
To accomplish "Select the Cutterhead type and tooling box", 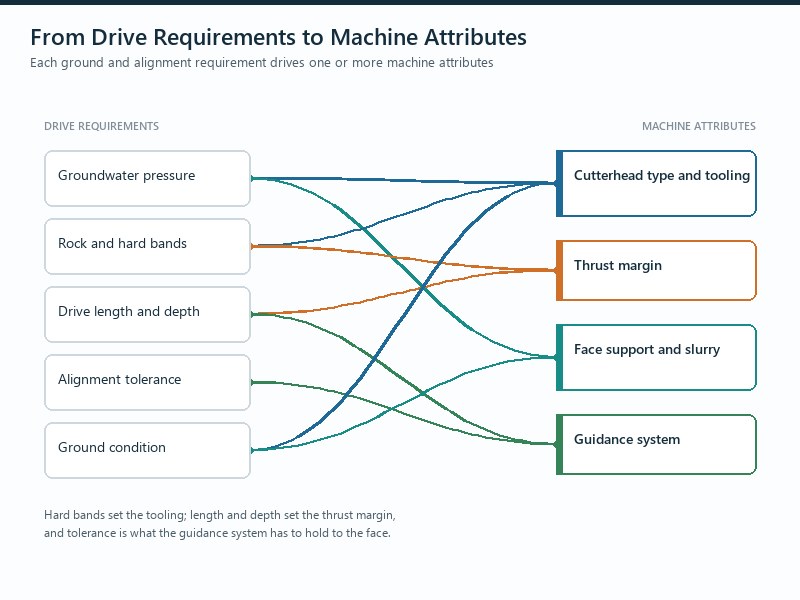I will pyautogui.click(x=656, y=183).
